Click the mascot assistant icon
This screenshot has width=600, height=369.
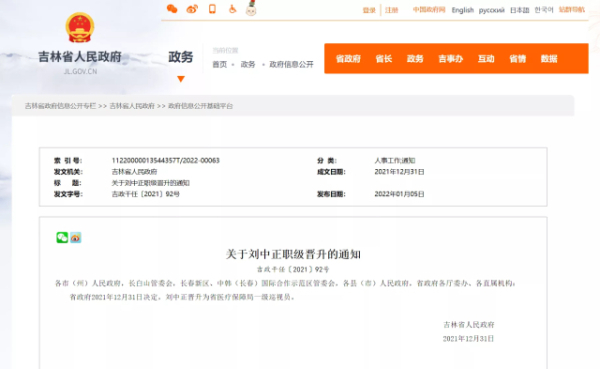coord(251,8)
